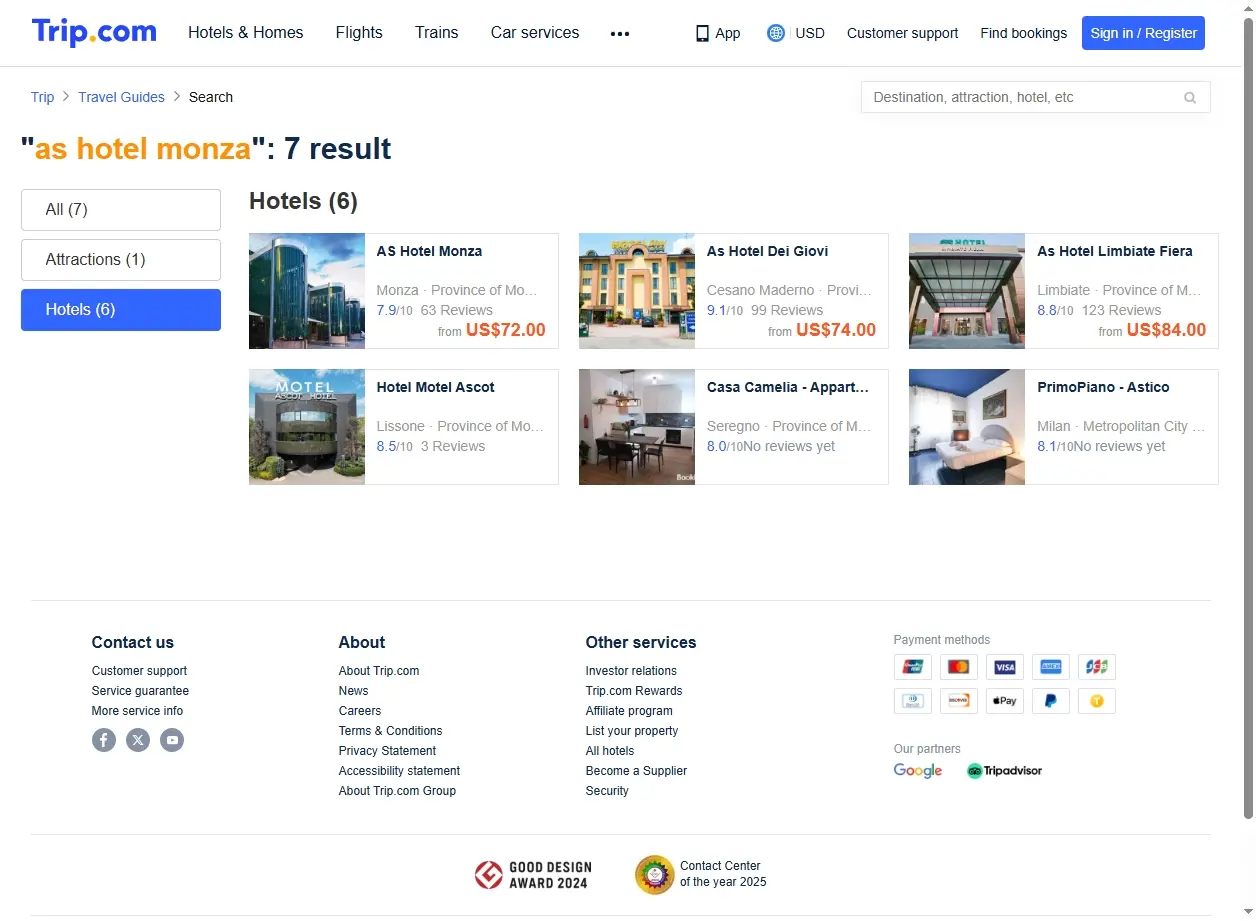The image size is (1256, 921).
Task: Click the Mastercard payment icon
Action: 959,667
